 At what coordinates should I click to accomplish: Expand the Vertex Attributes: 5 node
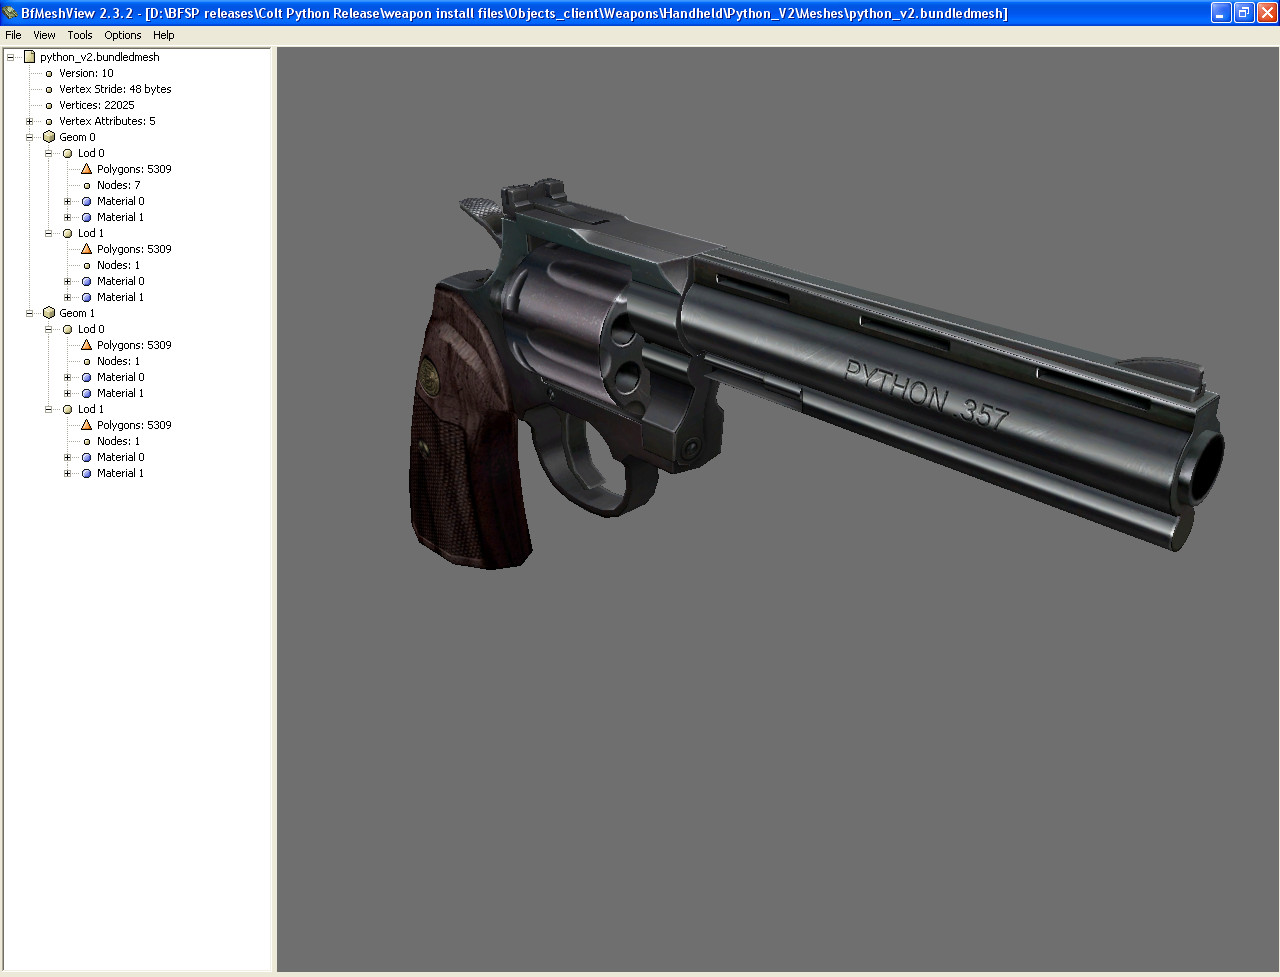[x=30, y=121]
